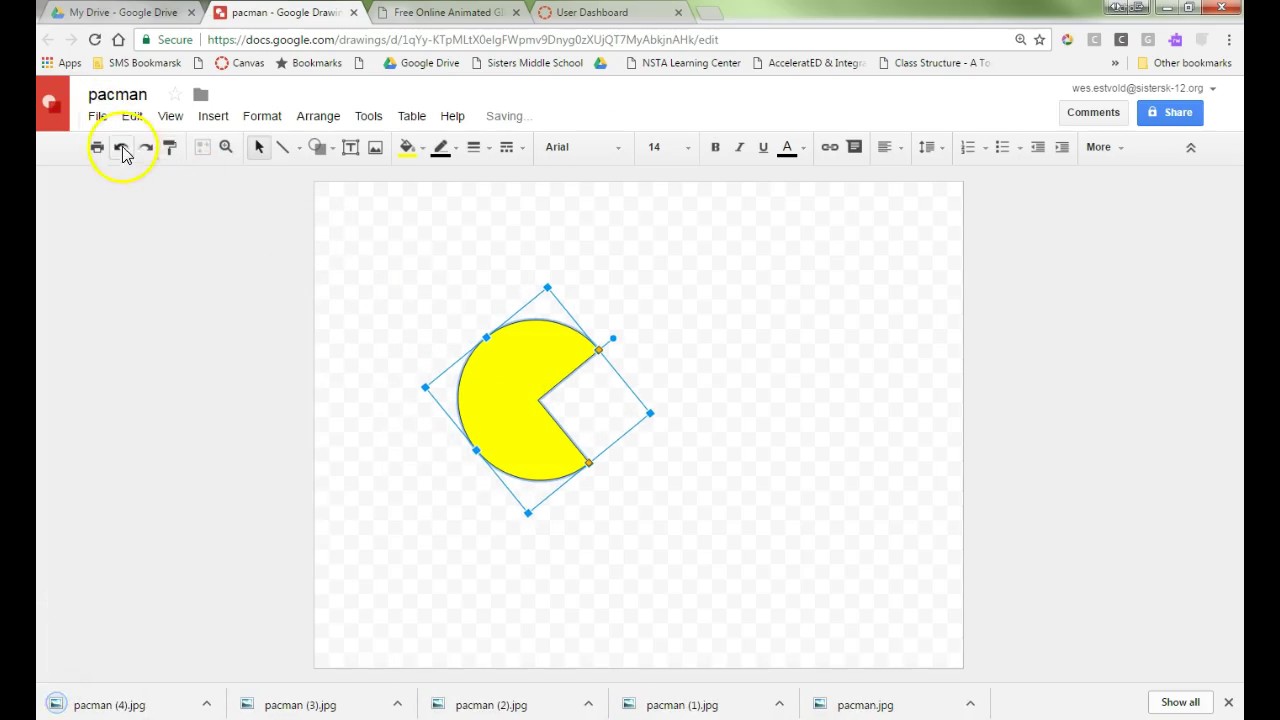The width and height of the screenshot is (1280, 720).
Task: Star the pacman drawing
Action: click(175, 94)
